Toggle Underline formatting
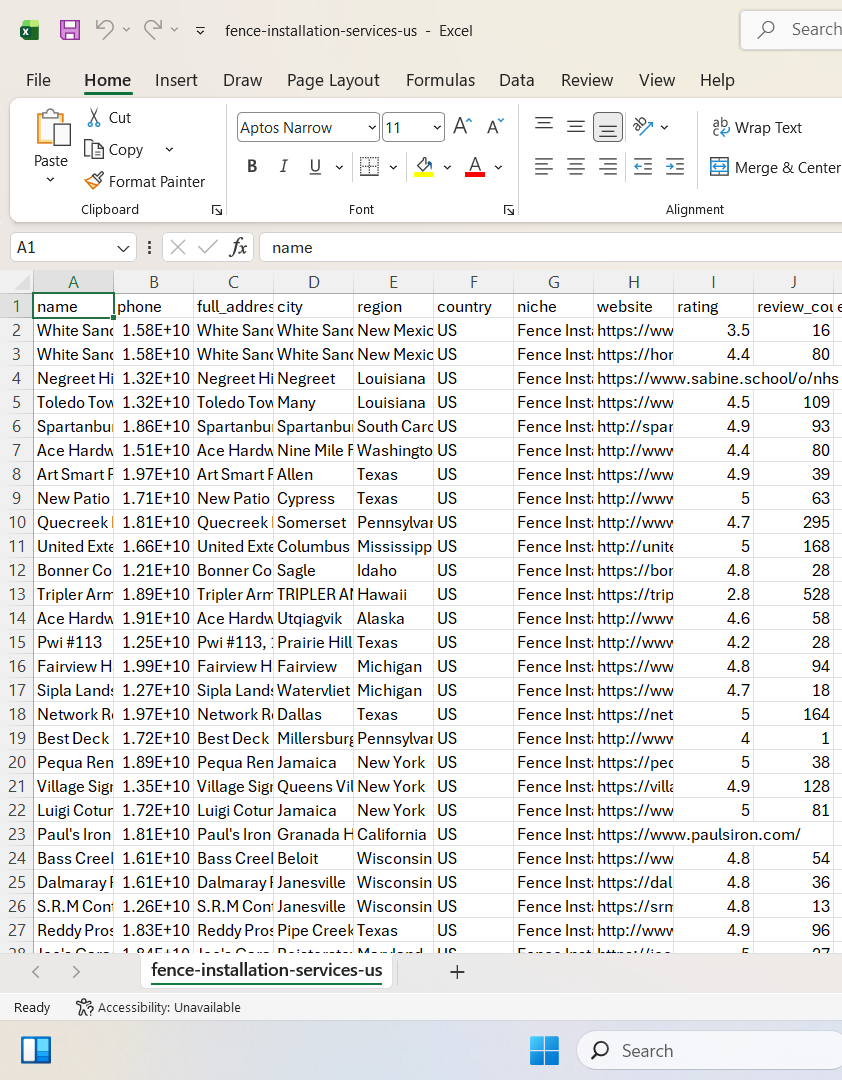Viewport: 842px width, 1080px height. (x=315, y=167)
